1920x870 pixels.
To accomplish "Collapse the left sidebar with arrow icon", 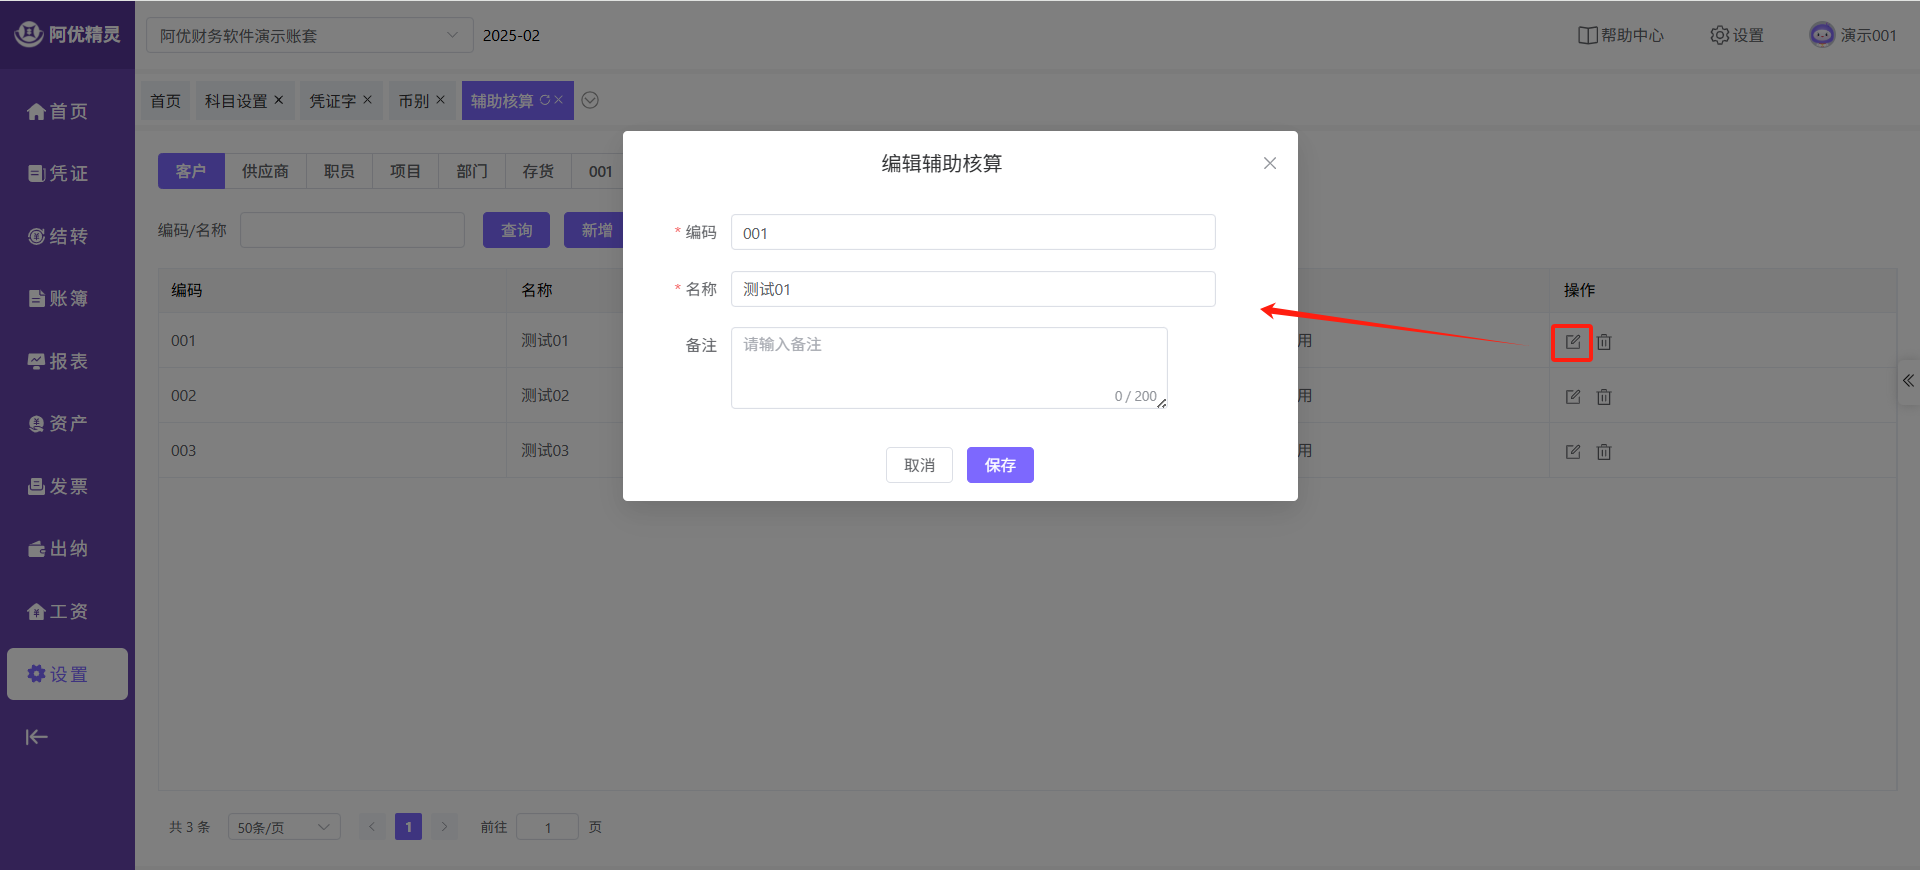I will [x=37, y=737].
